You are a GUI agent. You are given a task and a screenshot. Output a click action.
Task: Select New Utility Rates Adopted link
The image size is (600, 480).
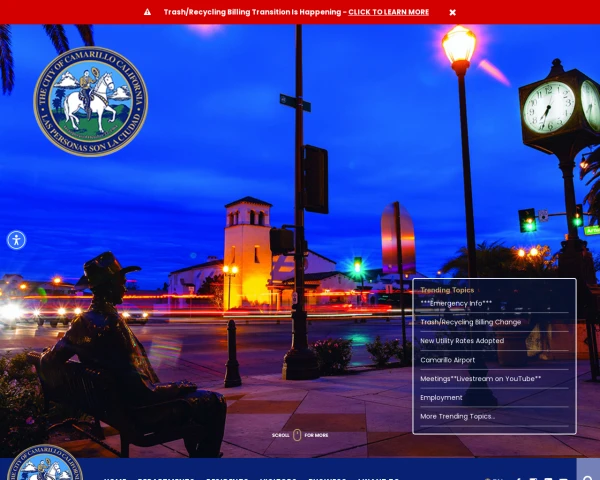click(x=462, y=341)
